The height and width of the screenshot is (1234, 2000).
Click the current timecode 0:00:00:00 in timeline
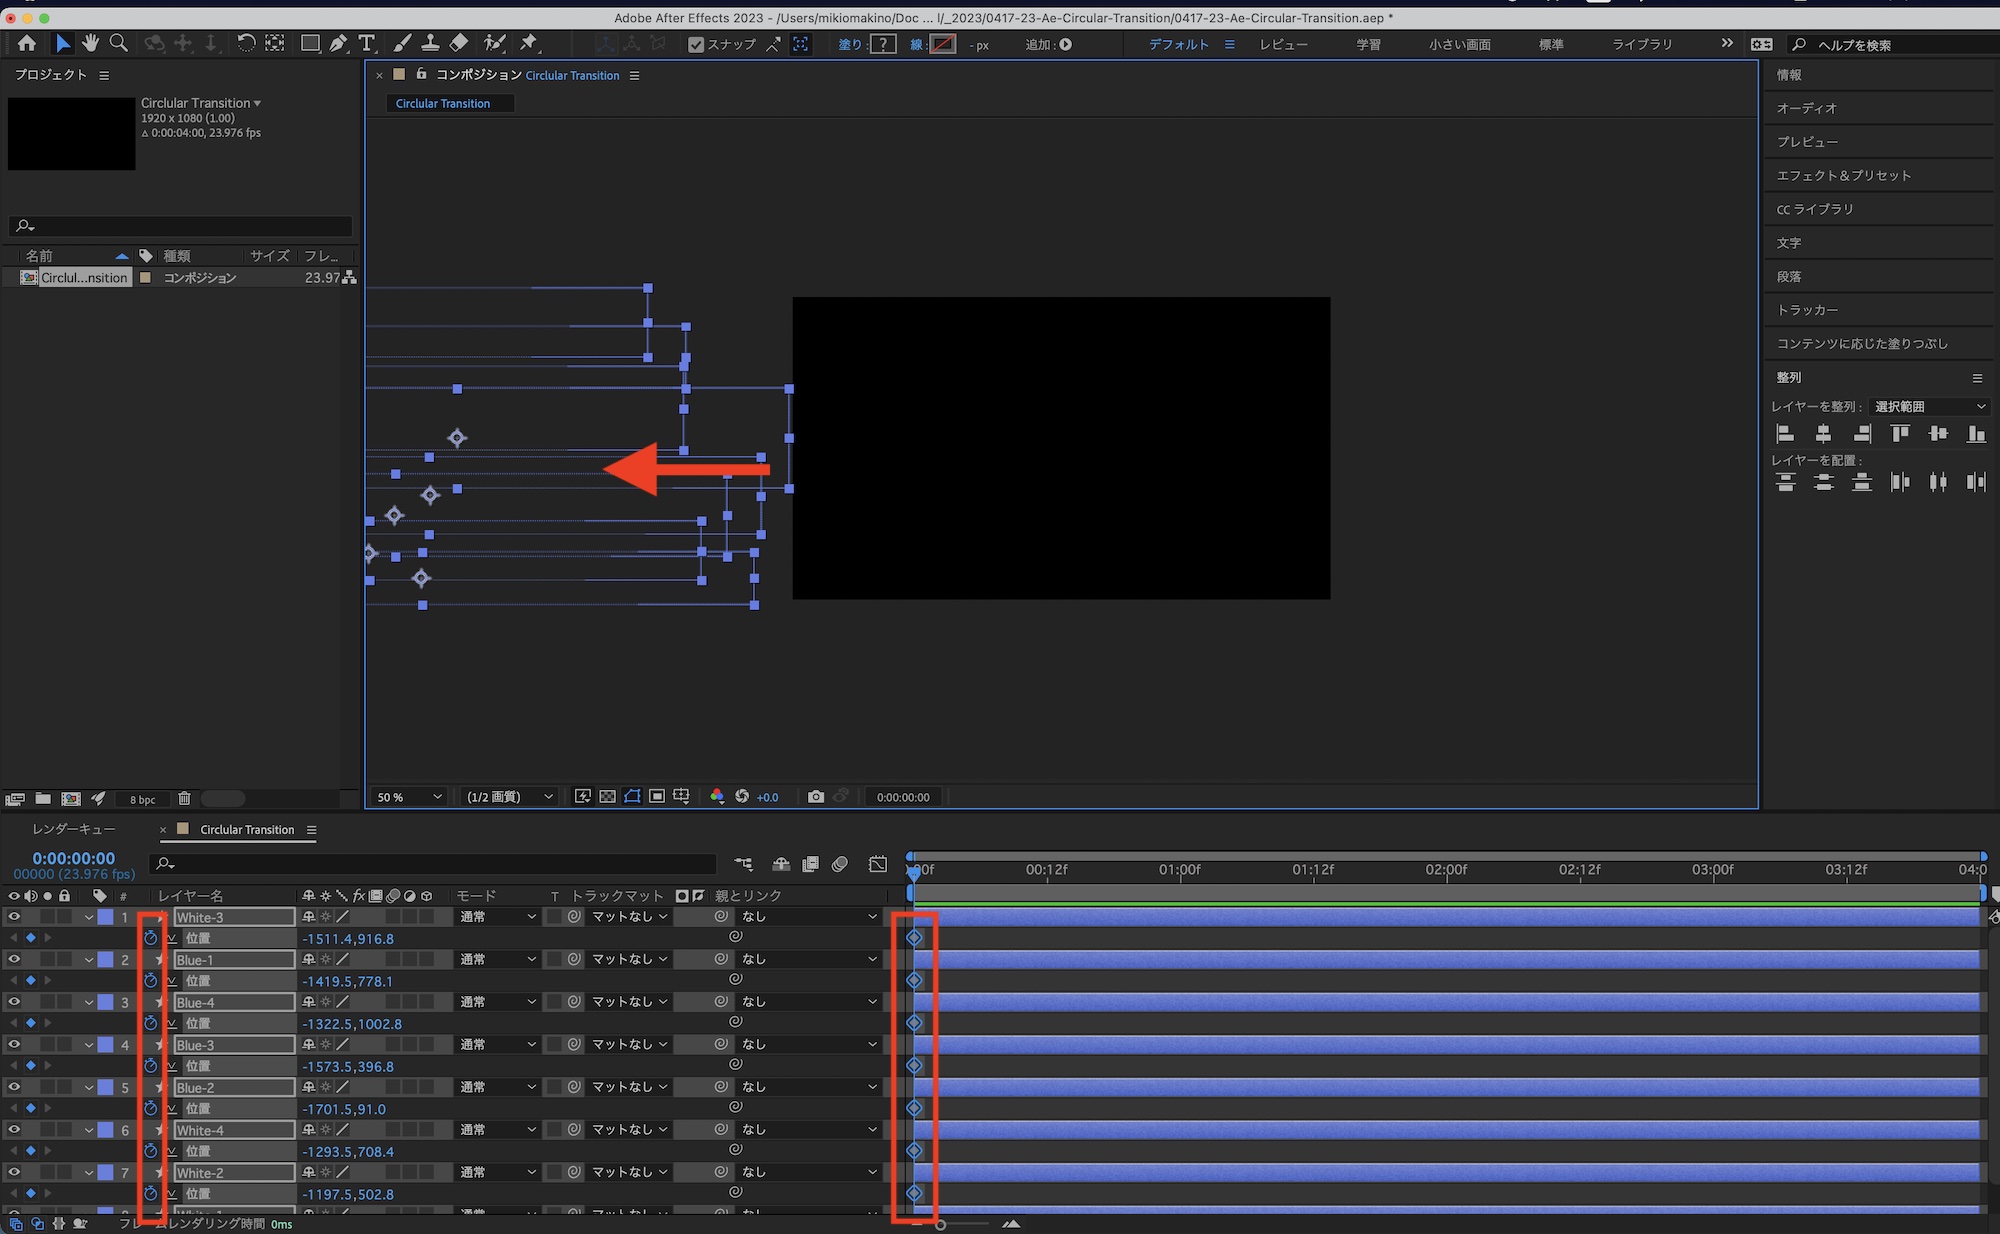pos(73,858)
